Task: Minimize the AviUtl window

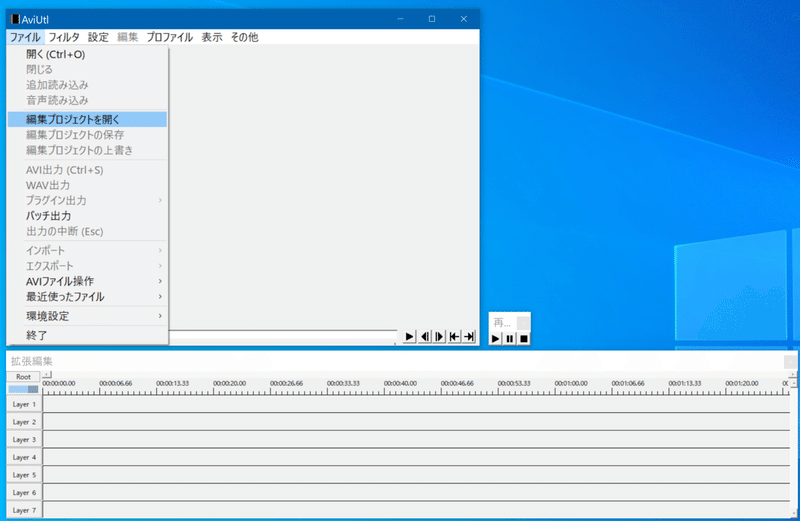Action: point(401,19)
